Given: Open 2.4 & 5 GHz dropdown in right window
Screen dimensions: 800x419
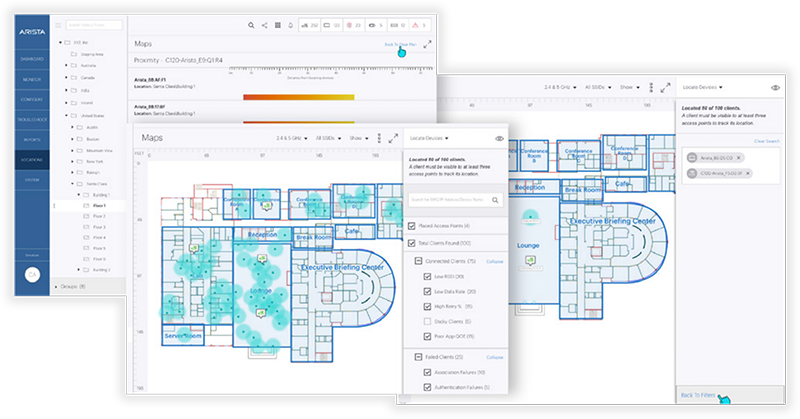Looking at the screenshot, I should point(560,87).
